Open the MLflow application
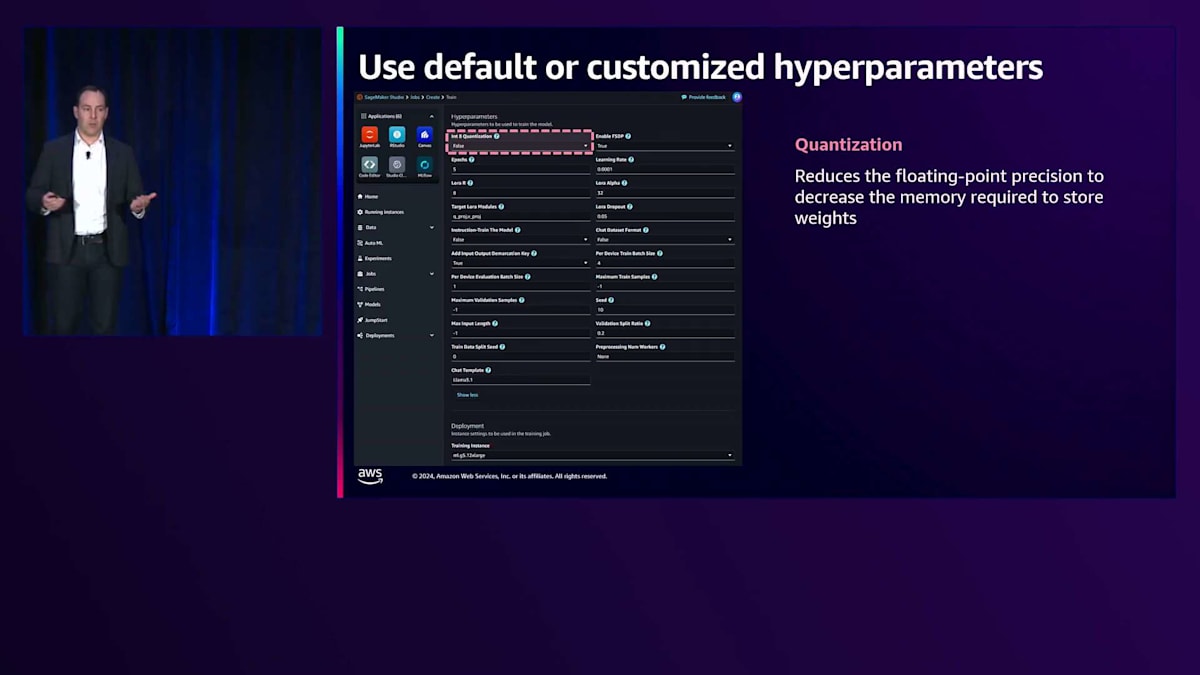 tap(425, 167)
